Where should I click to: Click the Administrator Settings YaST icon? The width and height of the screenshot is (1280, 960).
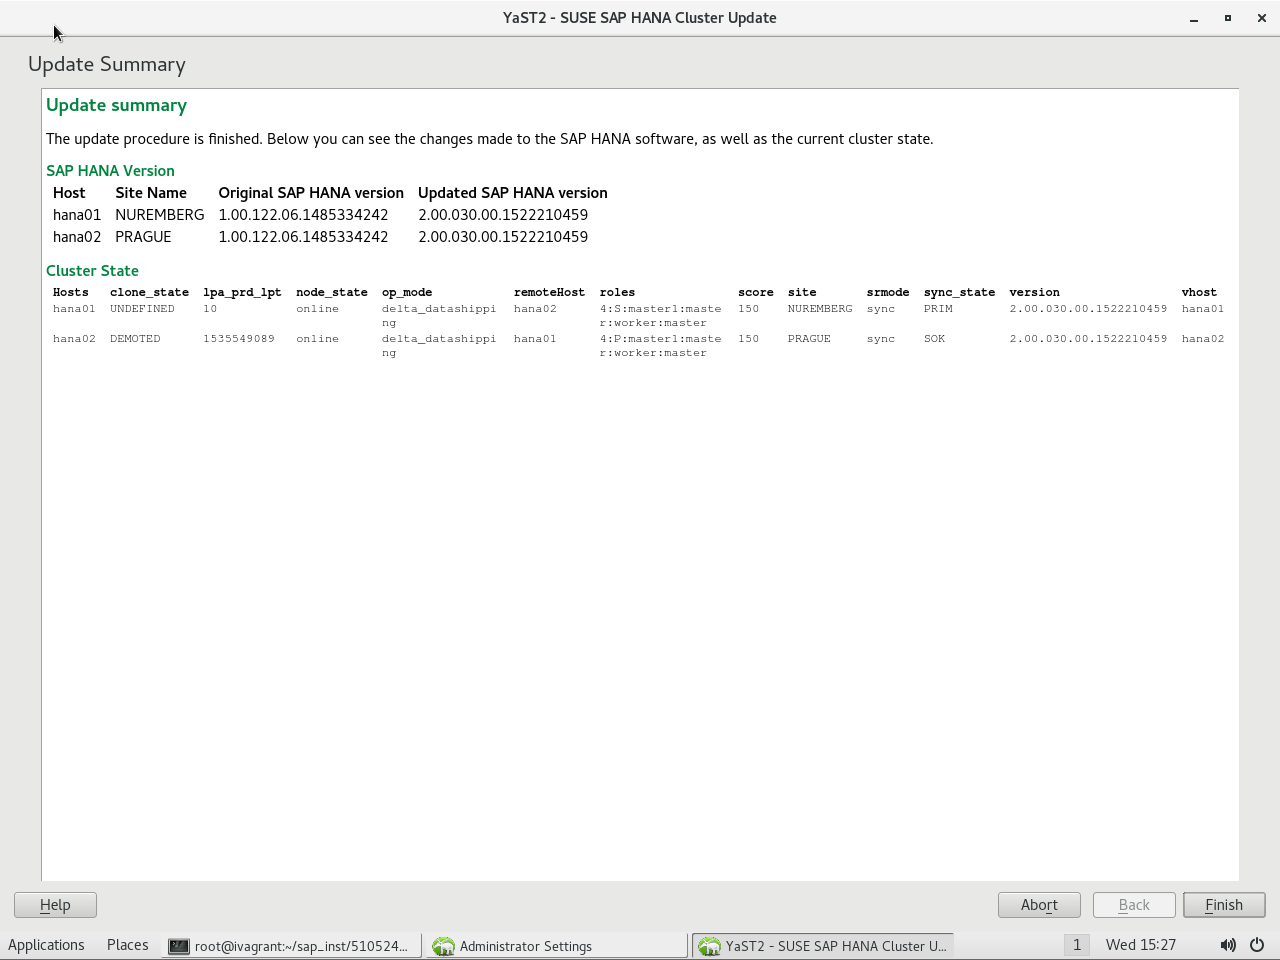(x=443, y=946)
